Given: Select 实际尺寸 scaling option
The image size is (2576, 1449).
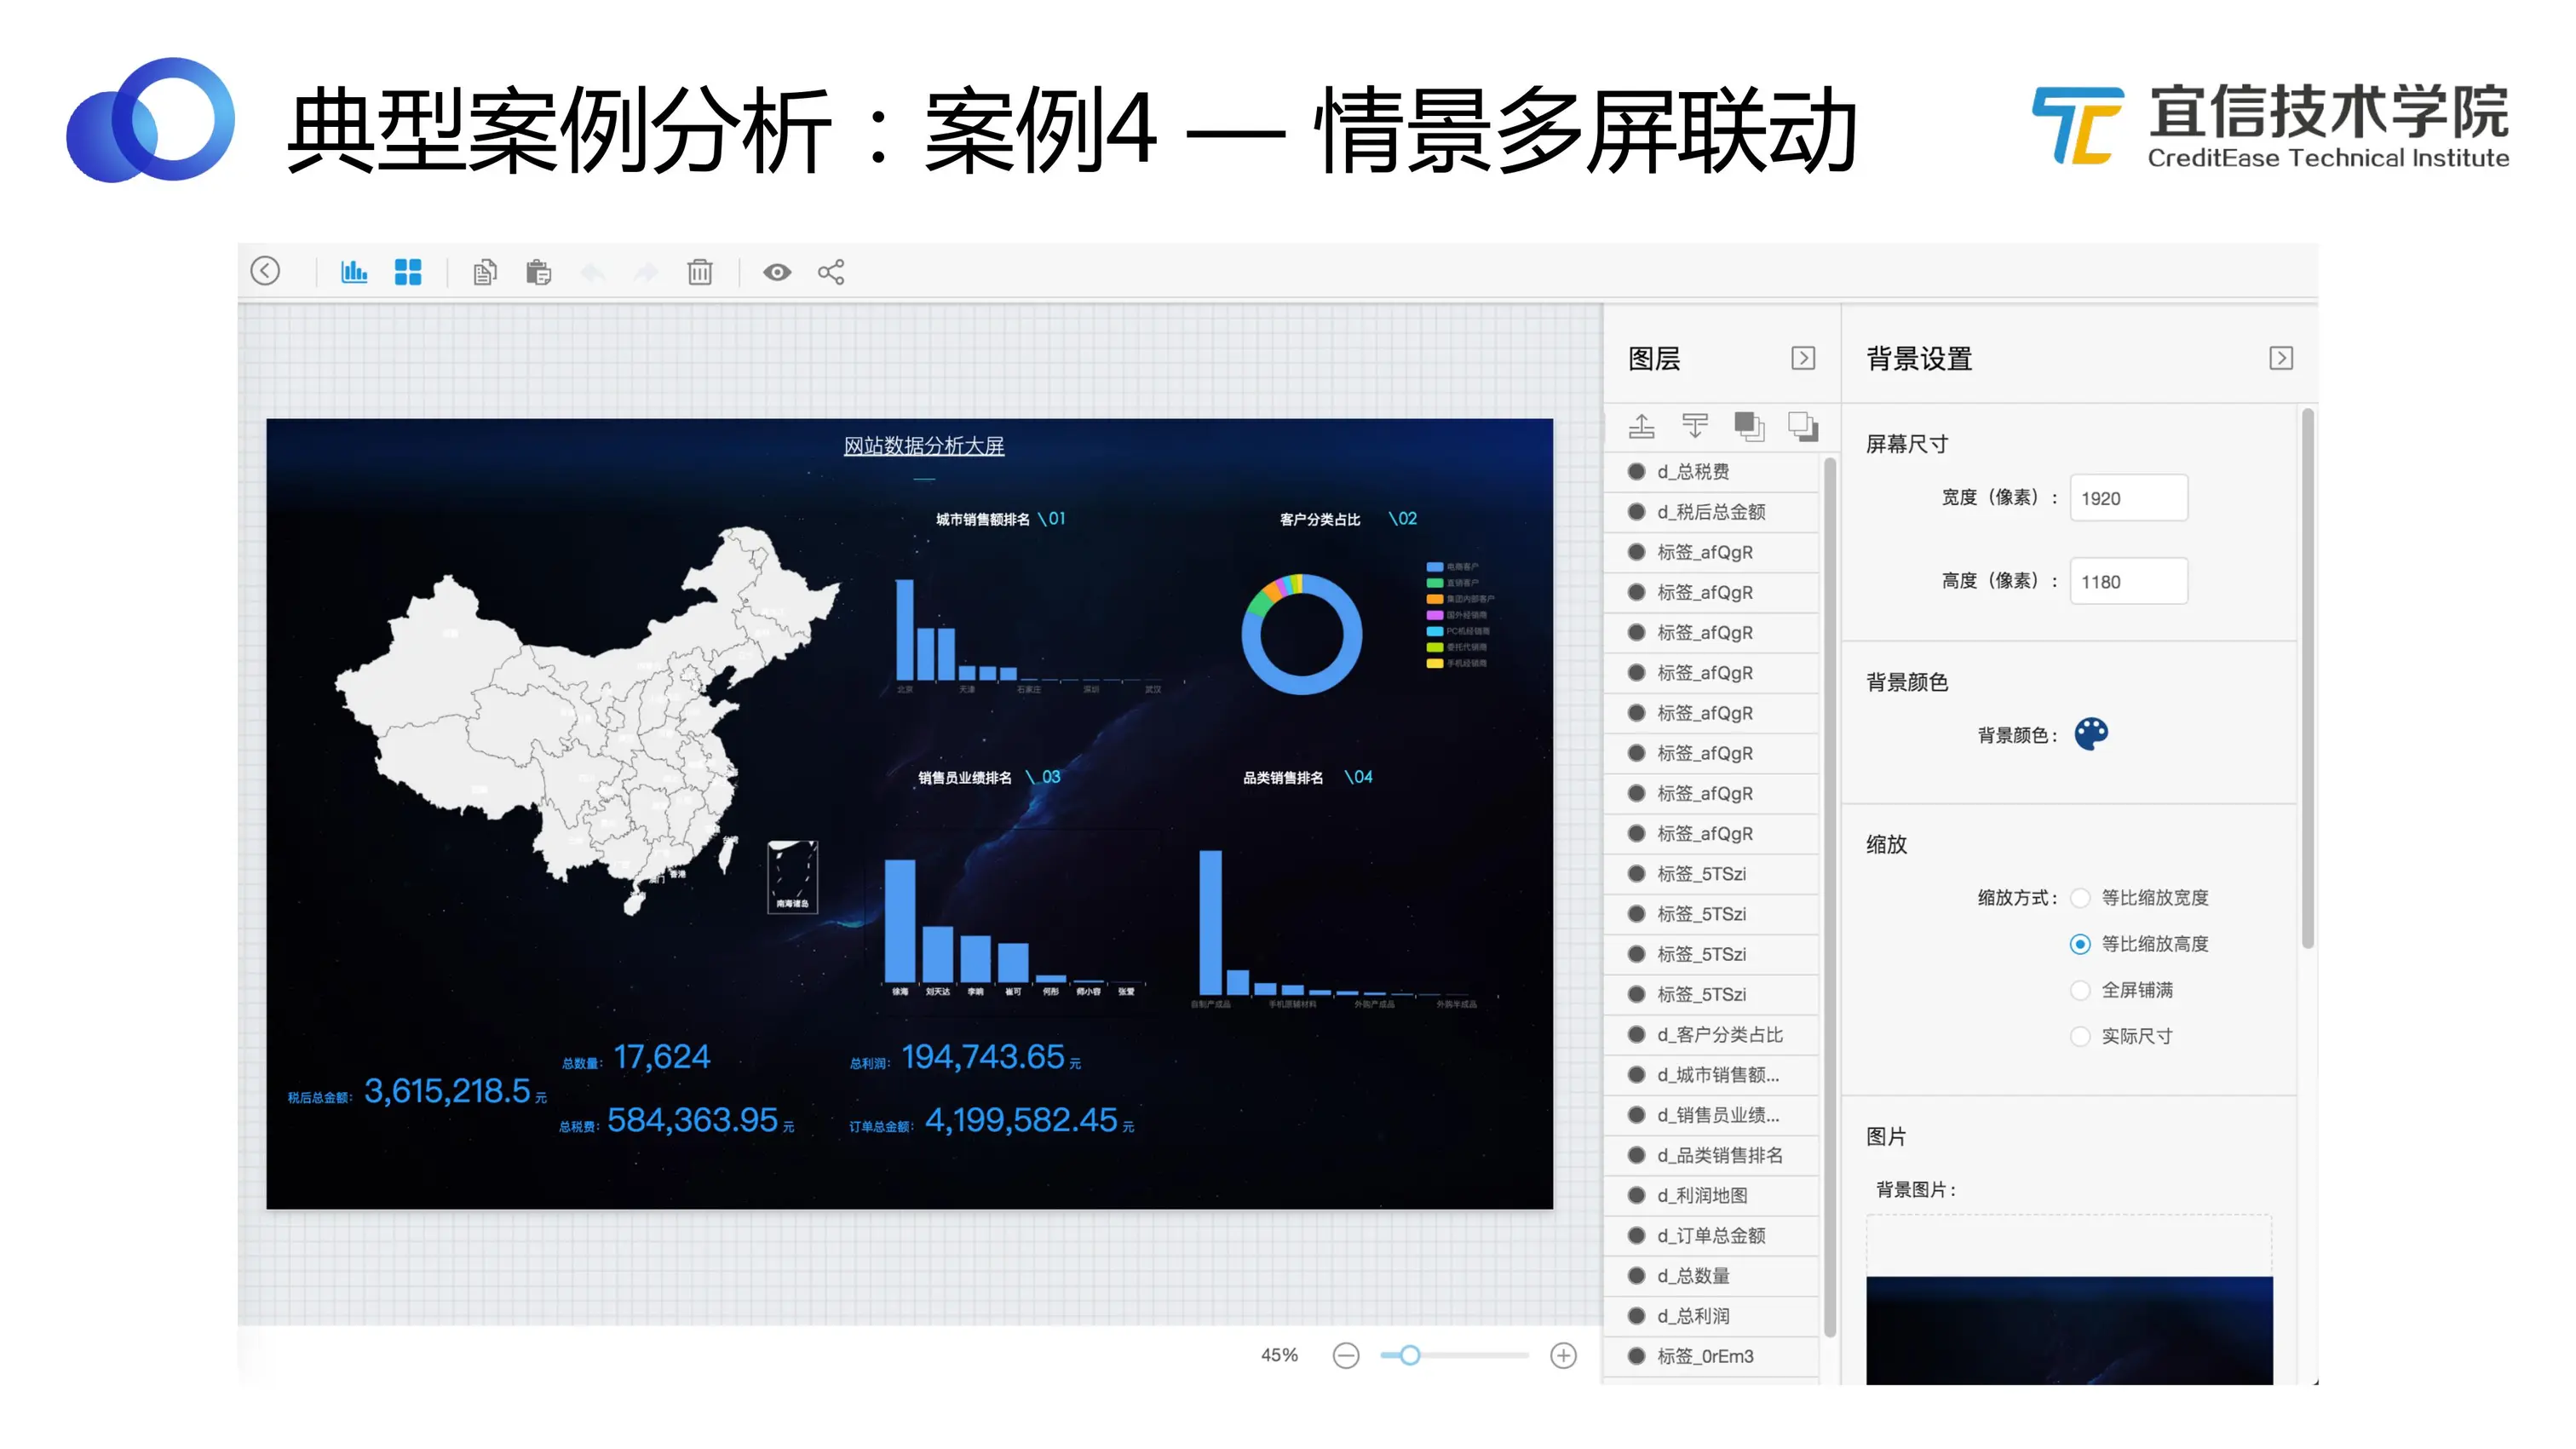Looking at the screenshot, I should tap(2080, 1037).
